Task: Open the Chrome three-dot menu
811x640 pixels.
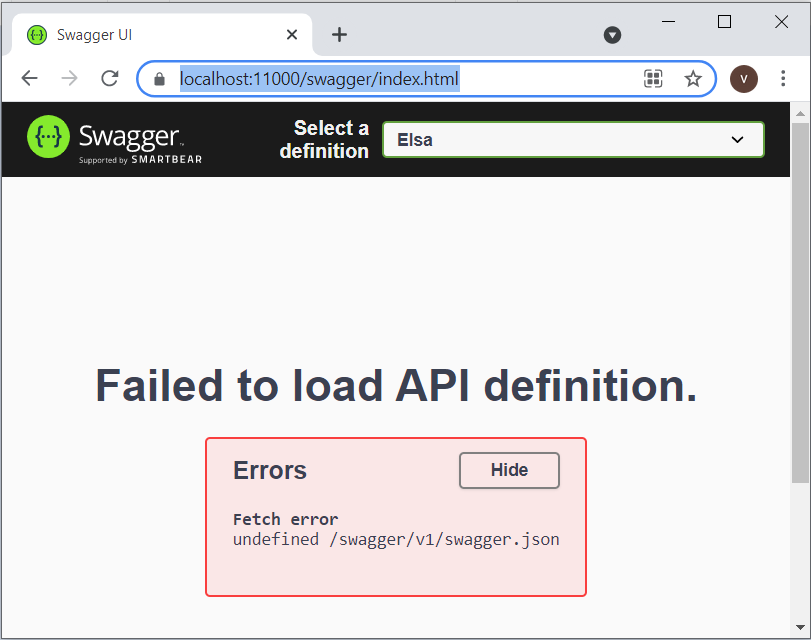Action: (x=784, y=78)
